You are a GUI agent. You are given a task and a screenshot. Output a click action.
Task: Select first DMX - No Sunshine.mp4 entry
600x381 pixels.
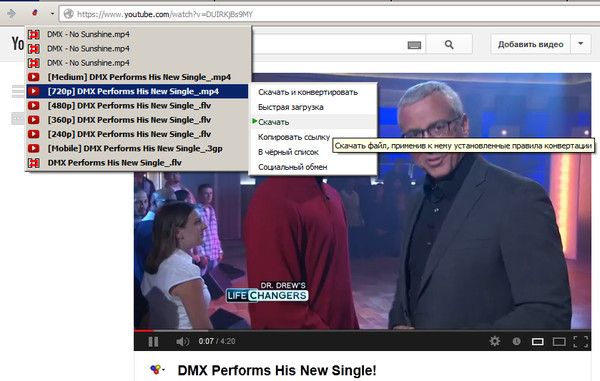tap(138, 34)
